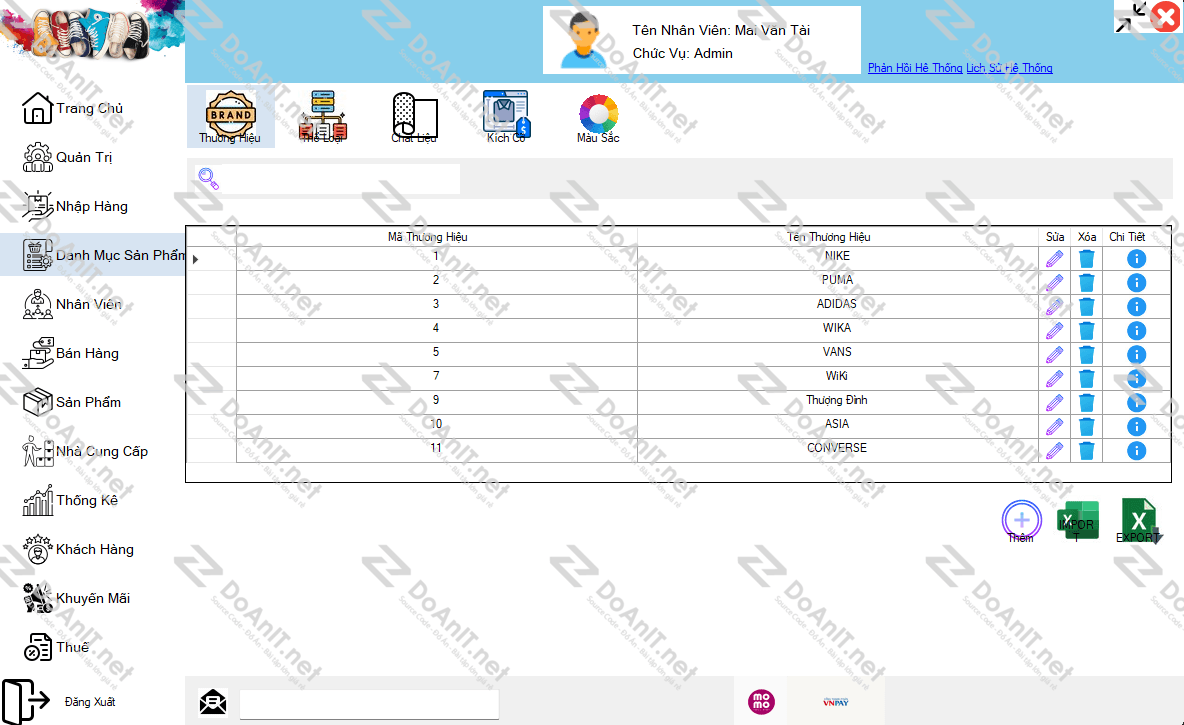Open the Màu Sắc color tab
This screenshot has width=1184, height=725.
pos(598,117)
